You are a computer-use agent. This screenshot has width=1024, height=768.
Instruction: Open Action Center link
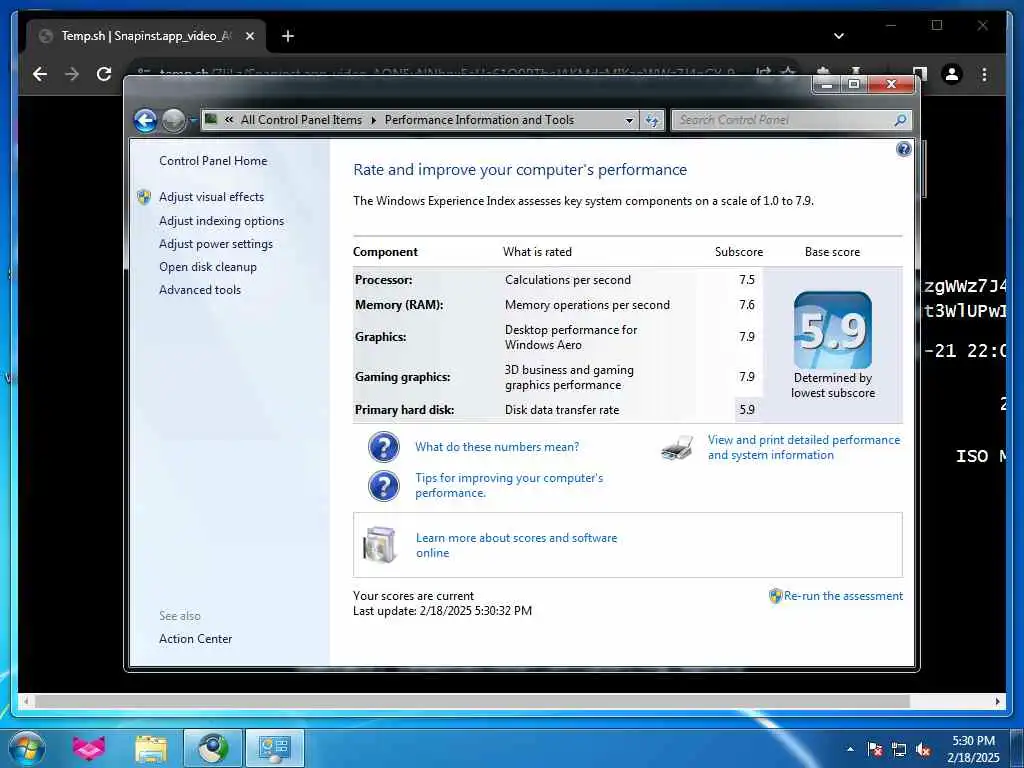tap(195, 639)
